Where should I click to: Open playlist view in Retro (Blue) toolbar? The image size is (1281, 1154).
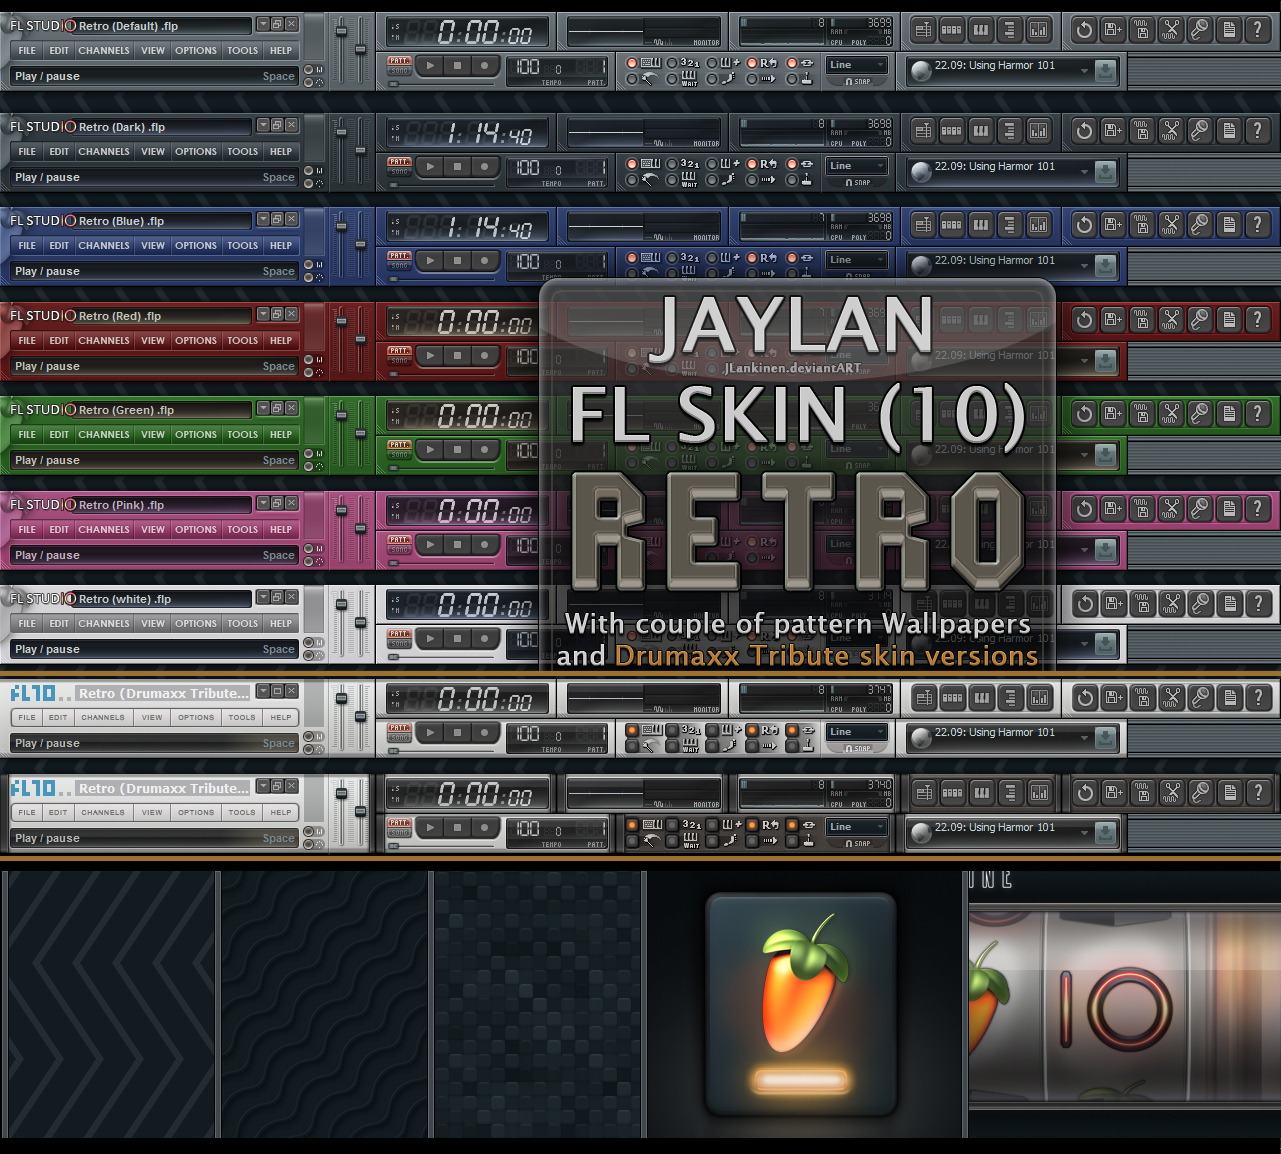[x=923, y=225]
